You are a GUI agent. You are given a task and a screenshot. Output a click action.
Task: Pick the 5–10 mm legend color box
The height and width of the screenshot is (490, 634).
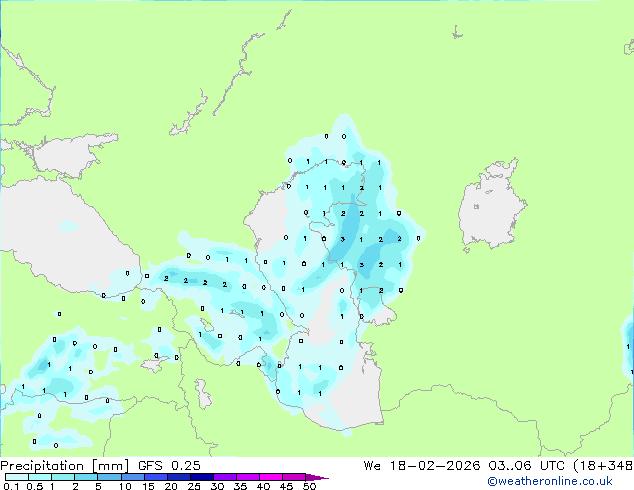(x=109, y=477)
